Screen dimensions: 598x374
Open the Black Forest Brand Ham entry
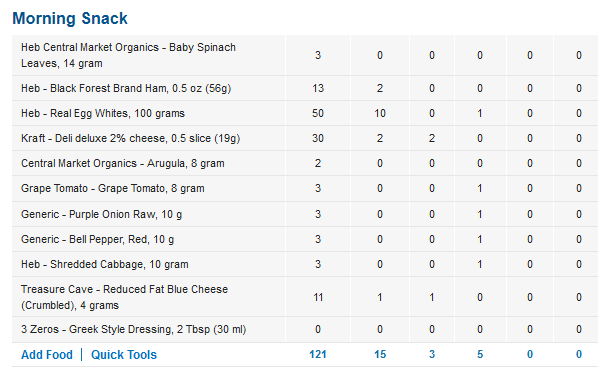click(126, 88)
